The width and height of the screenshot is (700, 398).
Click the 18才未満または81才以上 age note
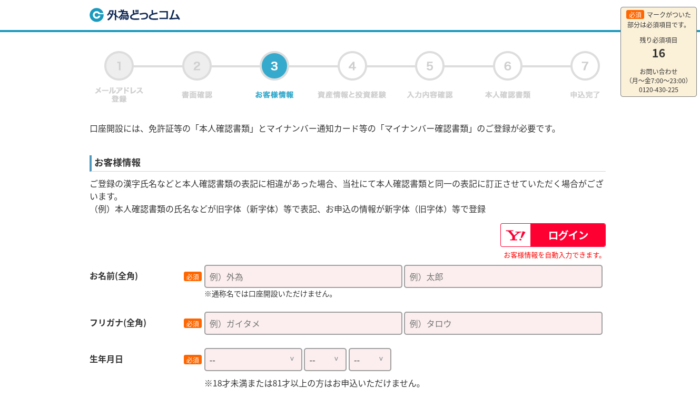click(x=312, y=383)
